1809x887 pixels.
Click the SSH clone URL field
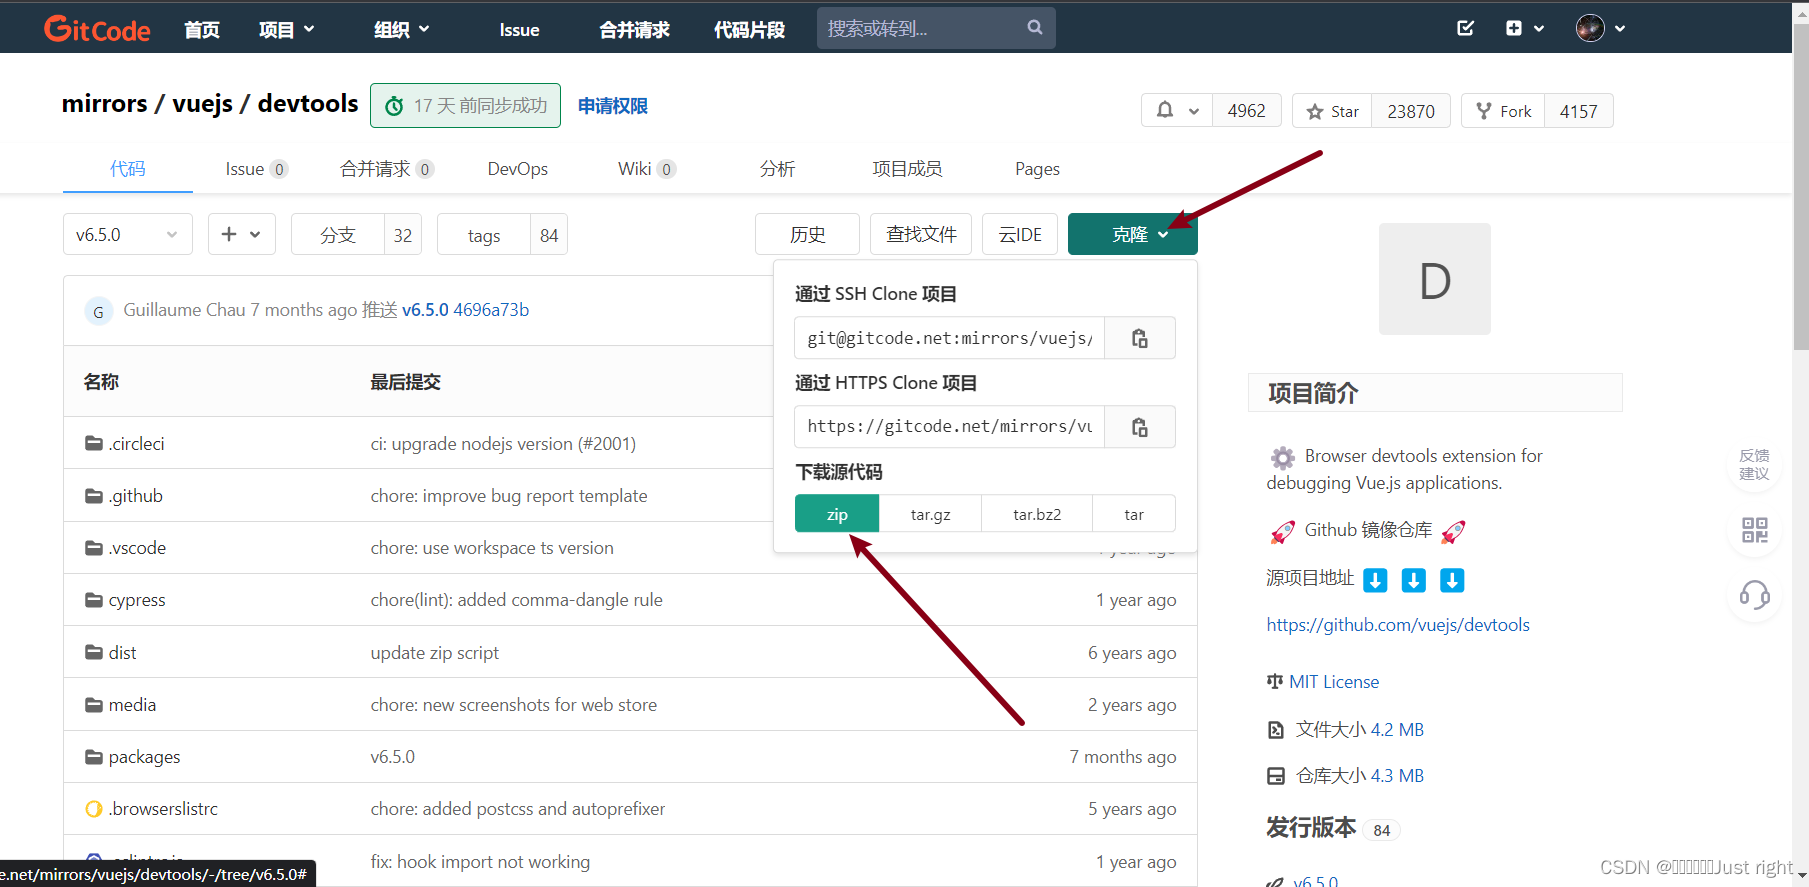tap(950, 338)
